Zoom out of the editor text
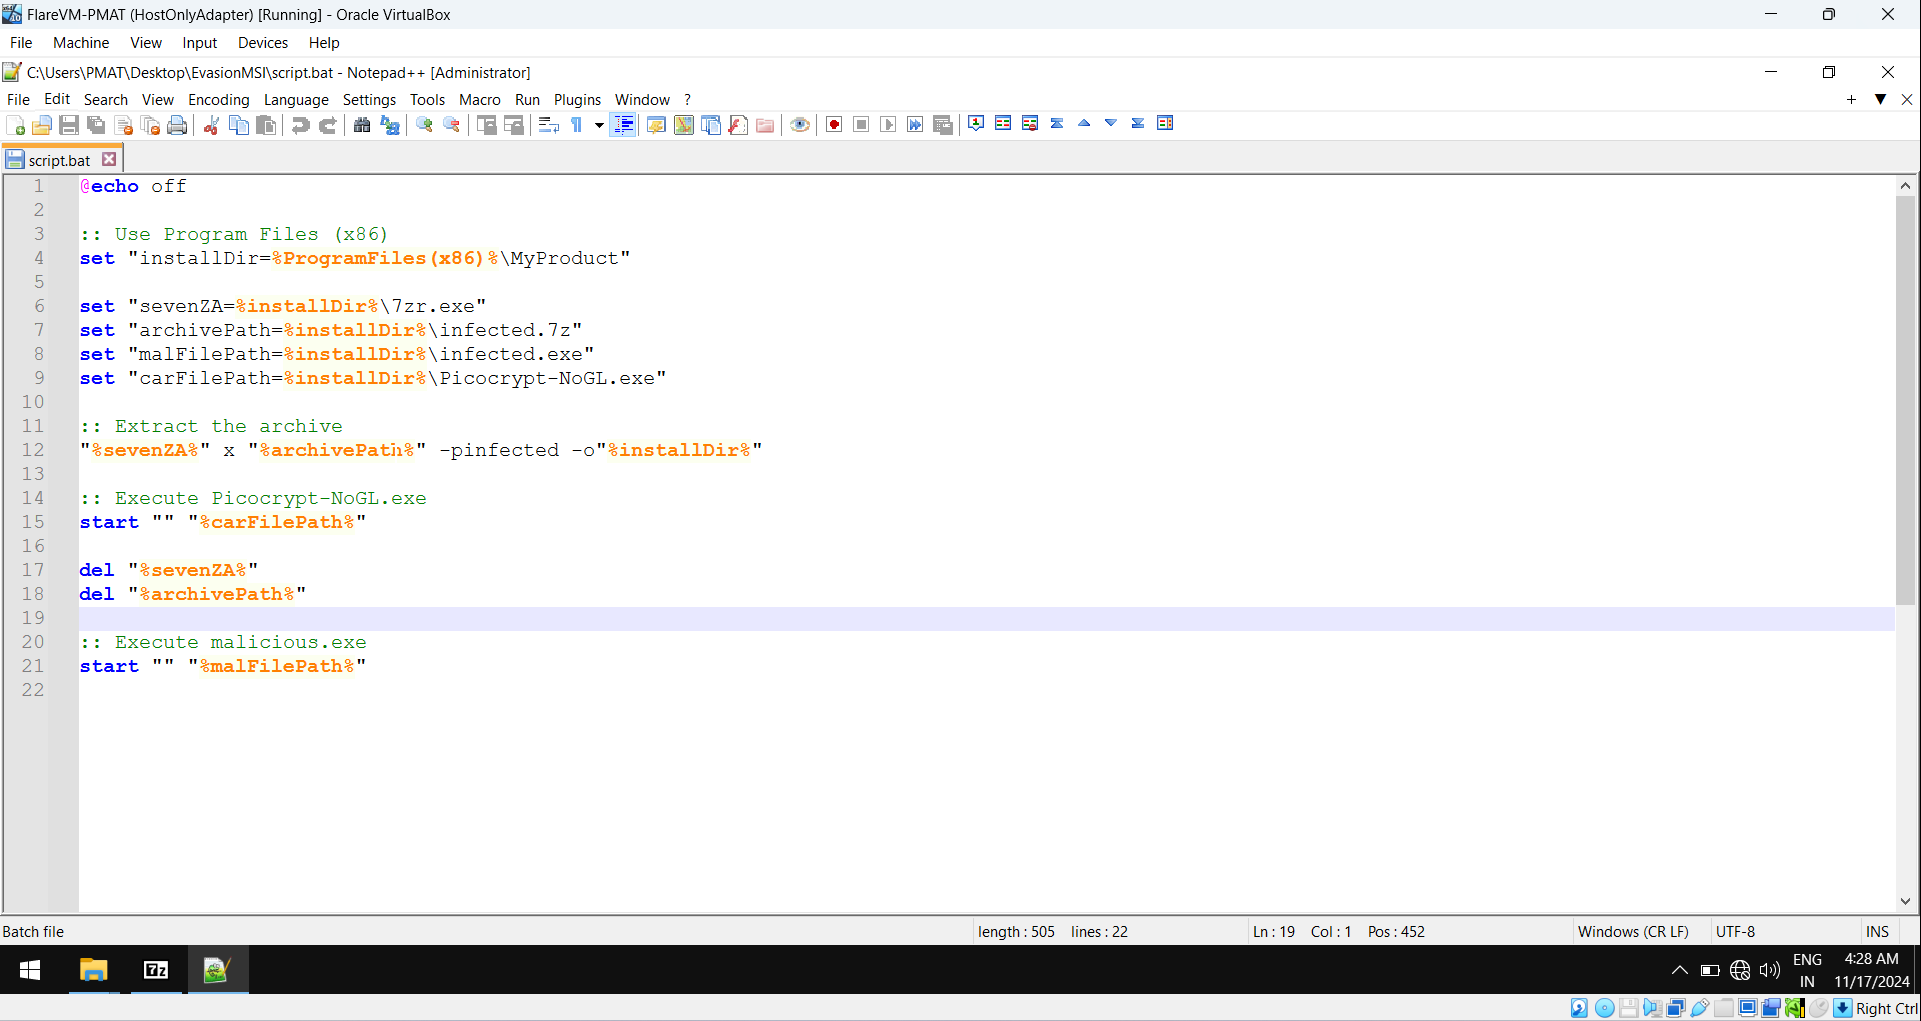This screenshot has width=1921, height=1021. pyautogui.click(x=452, y=125)
